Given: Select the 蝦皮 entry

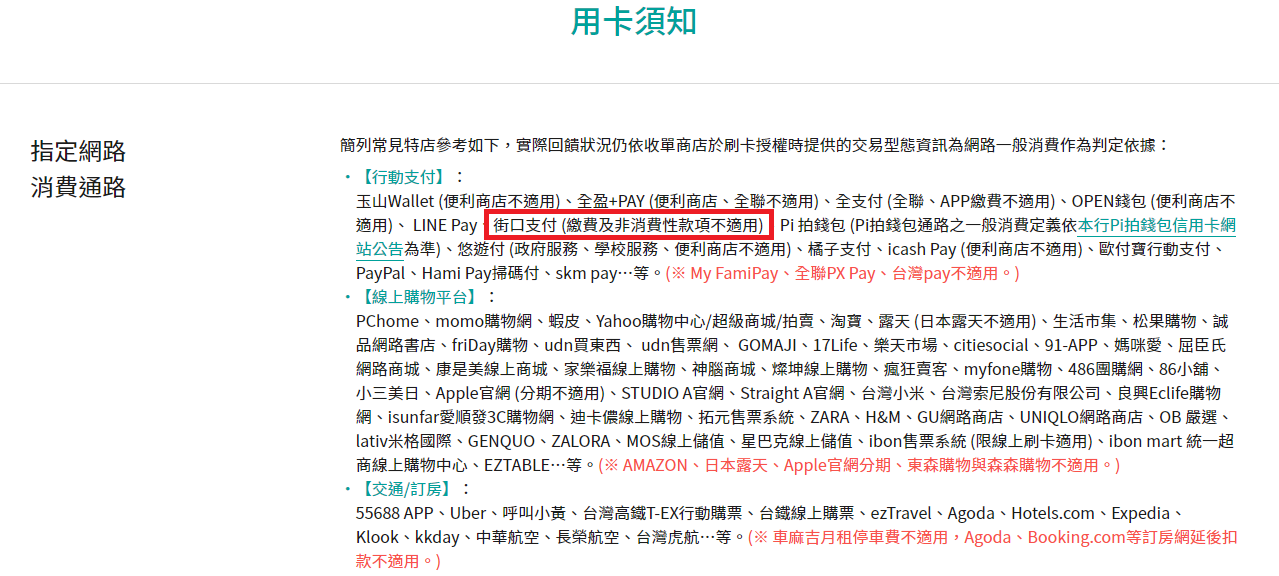Looking at the screenshot, I should [x=564, y=321].
